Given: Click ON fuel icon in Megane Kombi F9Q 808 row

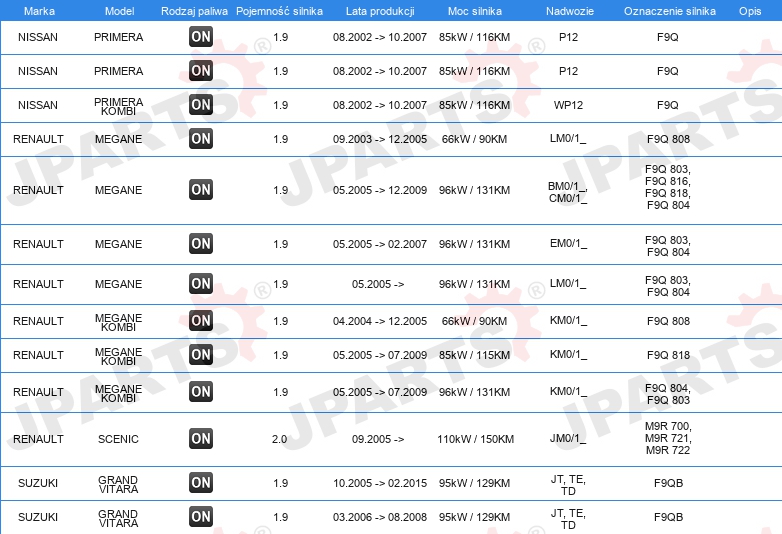Looking at the screenshot, I should point(201,320).
